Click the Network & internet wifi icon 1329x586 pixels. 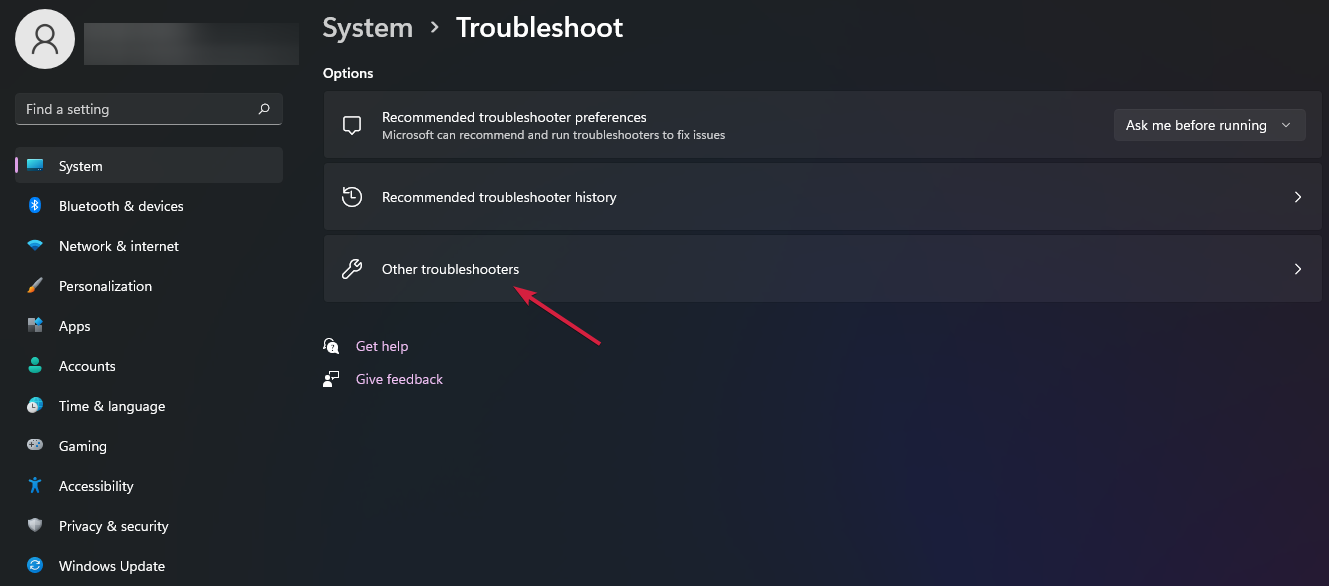click(x=35, y=246)
